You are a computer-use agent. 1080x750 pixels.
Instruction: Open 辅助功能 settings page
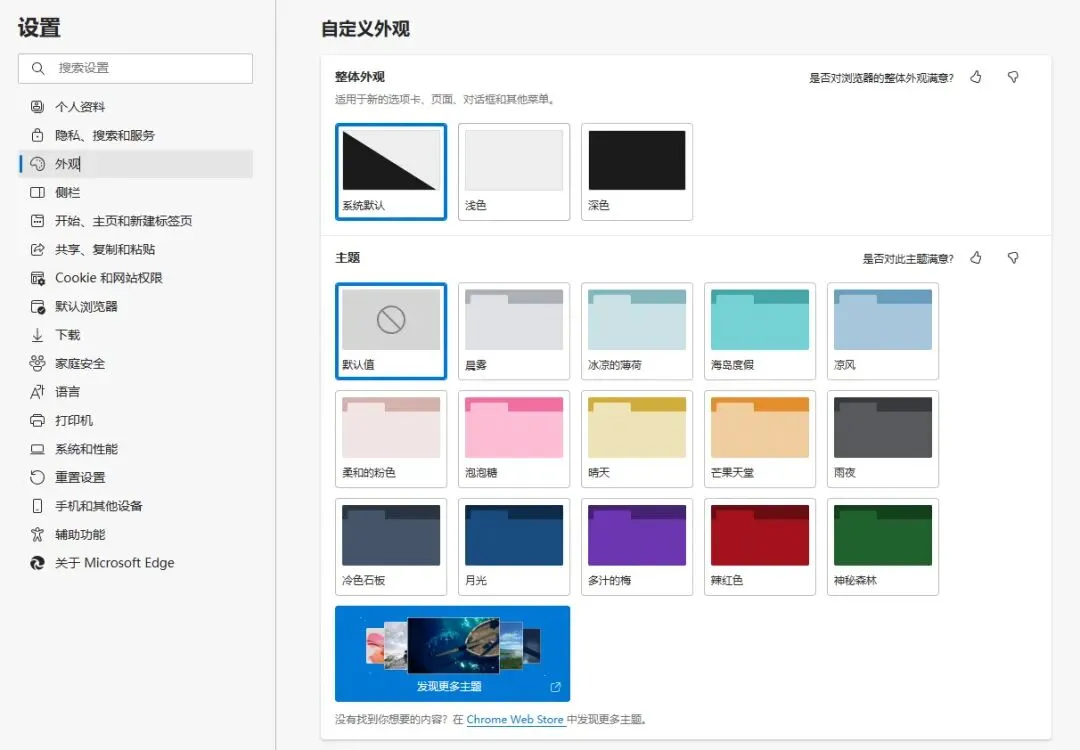click(136, 534)
